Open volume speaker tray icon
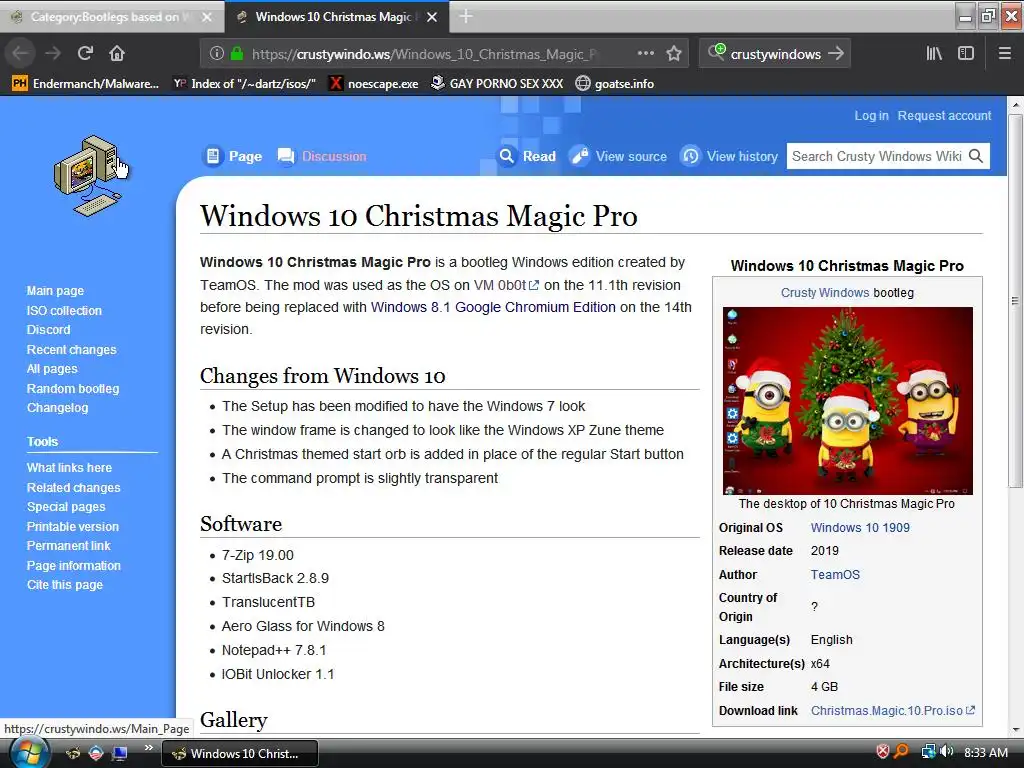This screenshot has height=768, width=1024. click(x=946, y=752)
